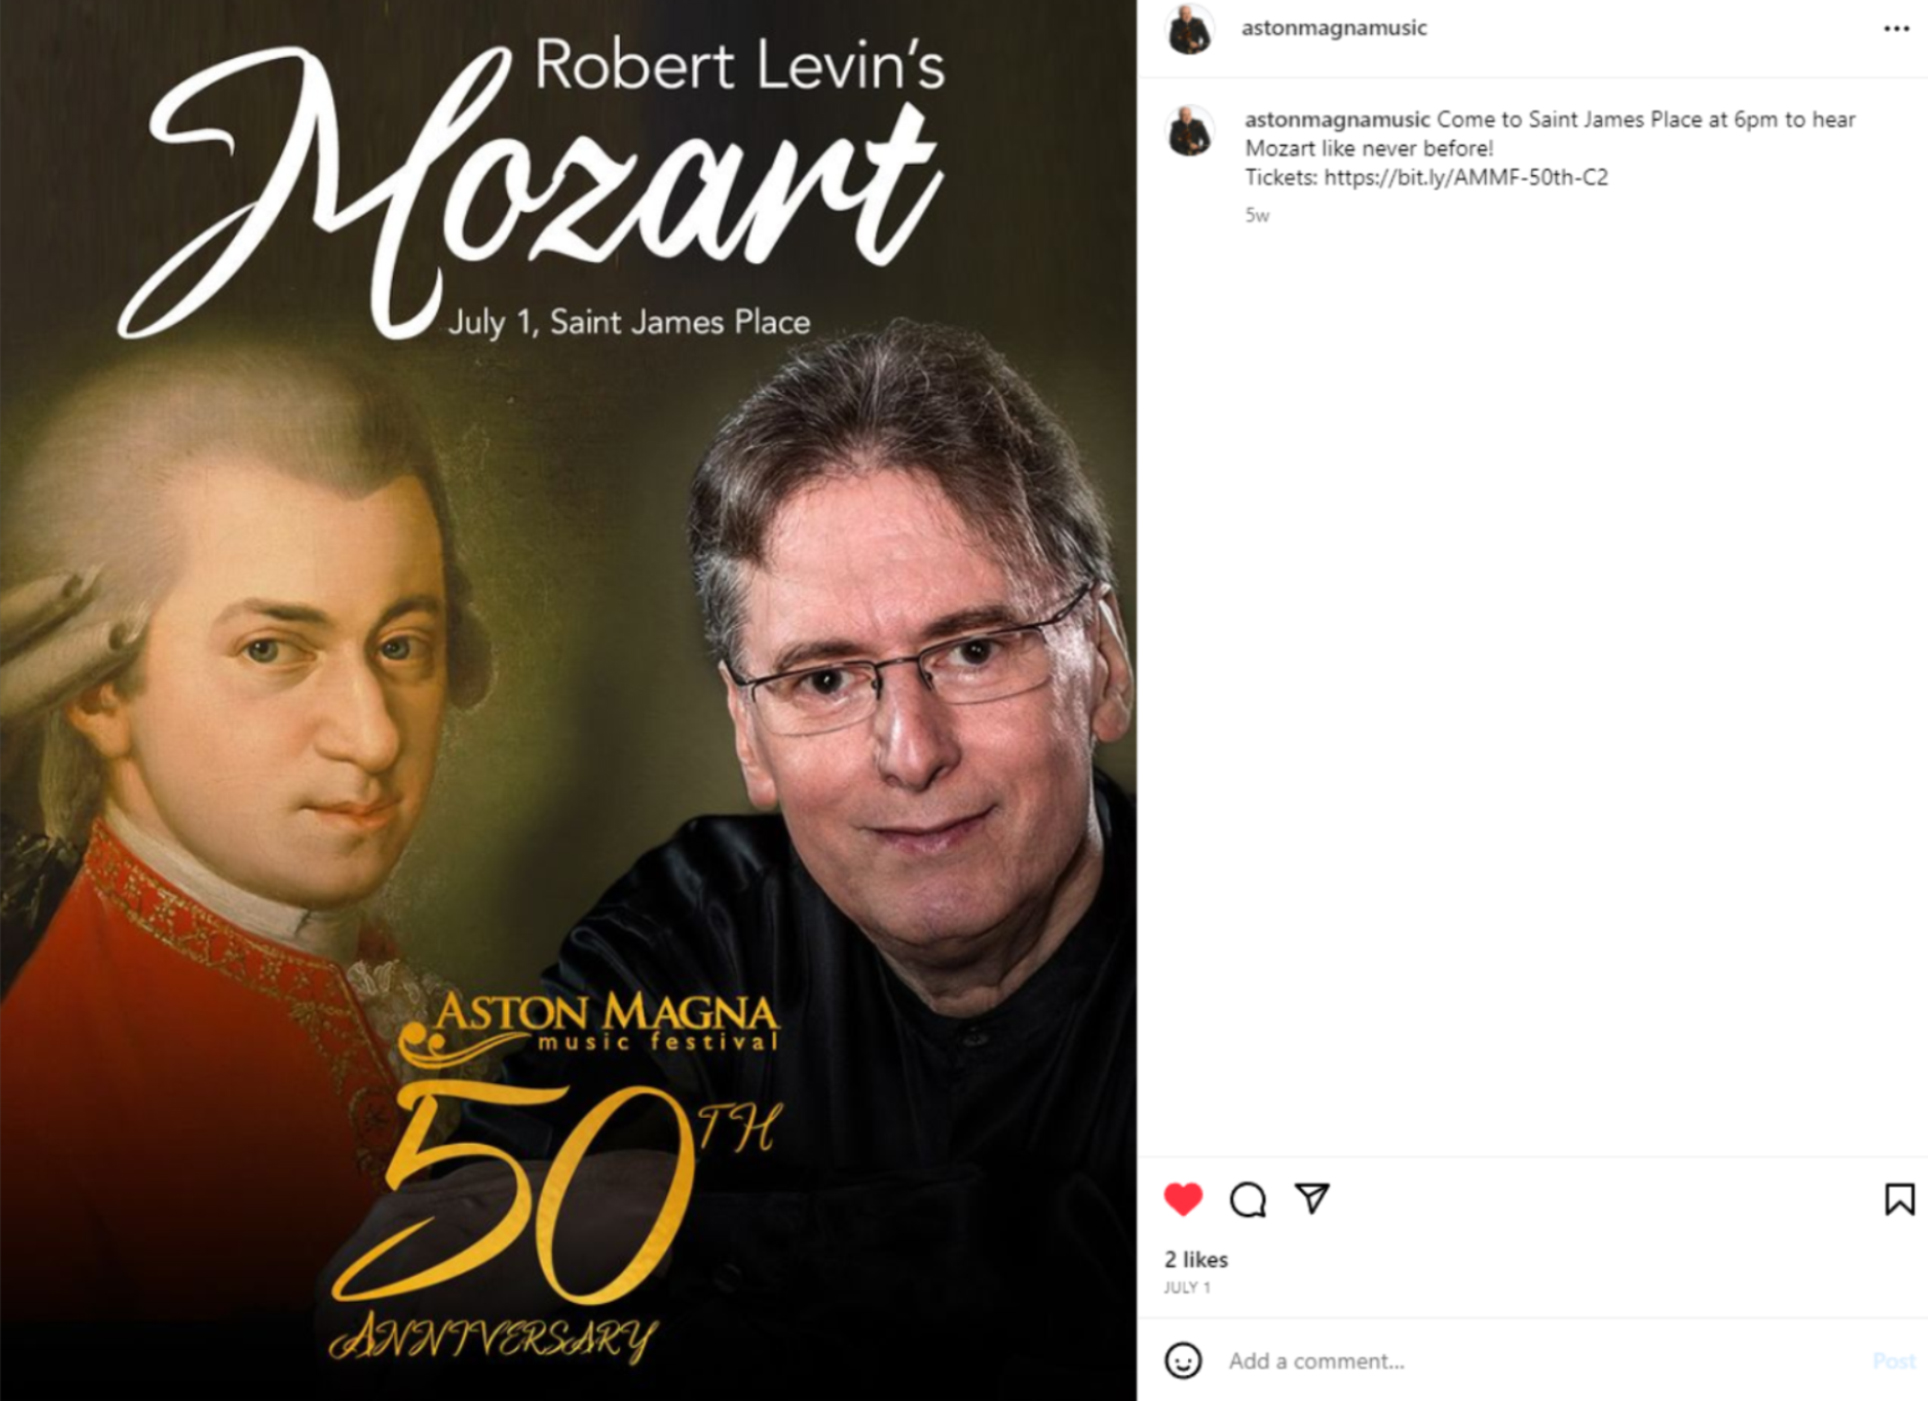Screen dimensions: 1928x1401
Task: Save post with bookmark icon
Action: click(x=1899, y=1199)
